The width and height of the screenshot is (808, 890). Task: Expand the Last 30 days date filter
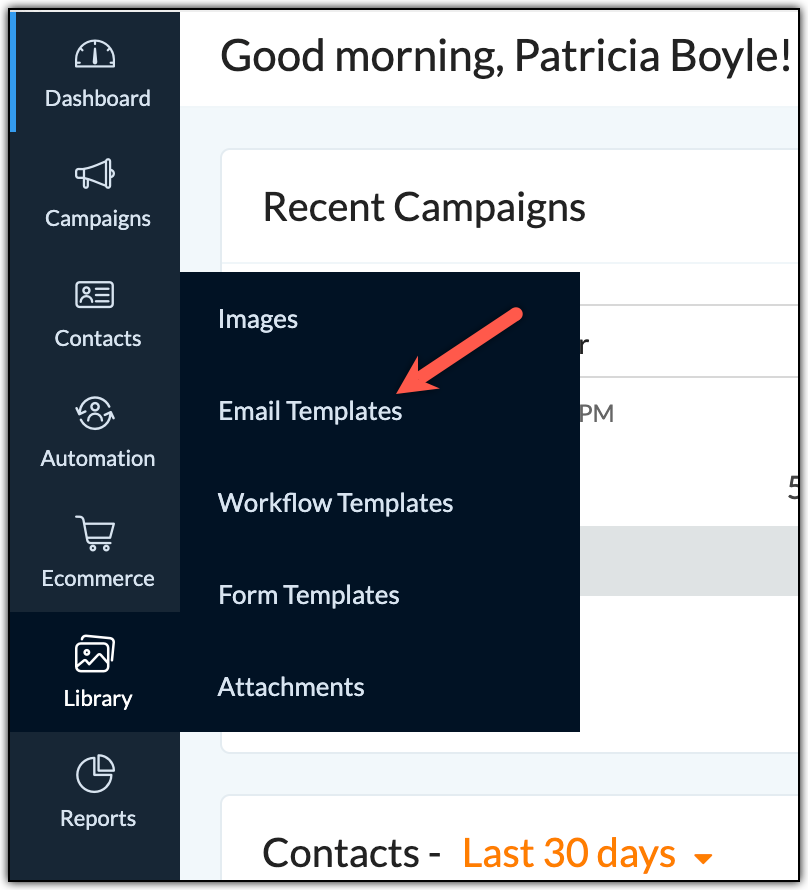click(569, 853)
